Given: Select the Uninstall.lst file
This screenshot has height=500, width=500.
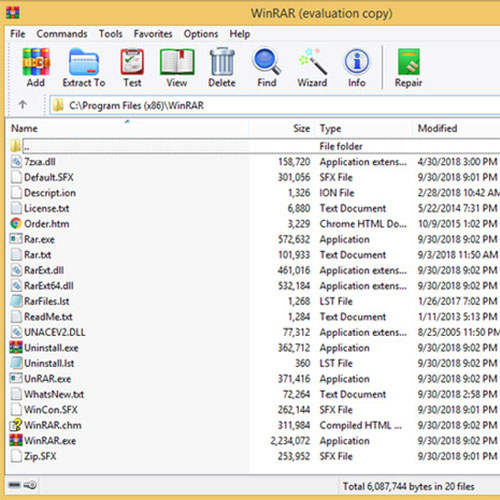Looking at the screenshot, I should 49,363.
